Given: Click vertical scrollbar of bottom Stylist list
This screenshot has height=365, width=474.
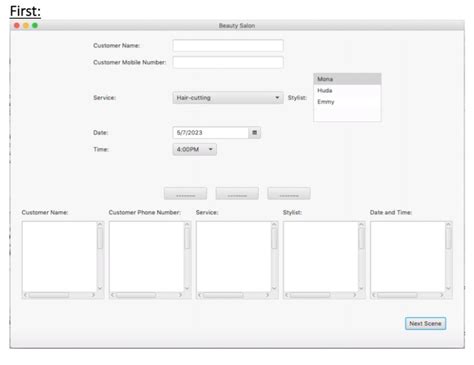Looking at the screenshot, I should 362,256.
